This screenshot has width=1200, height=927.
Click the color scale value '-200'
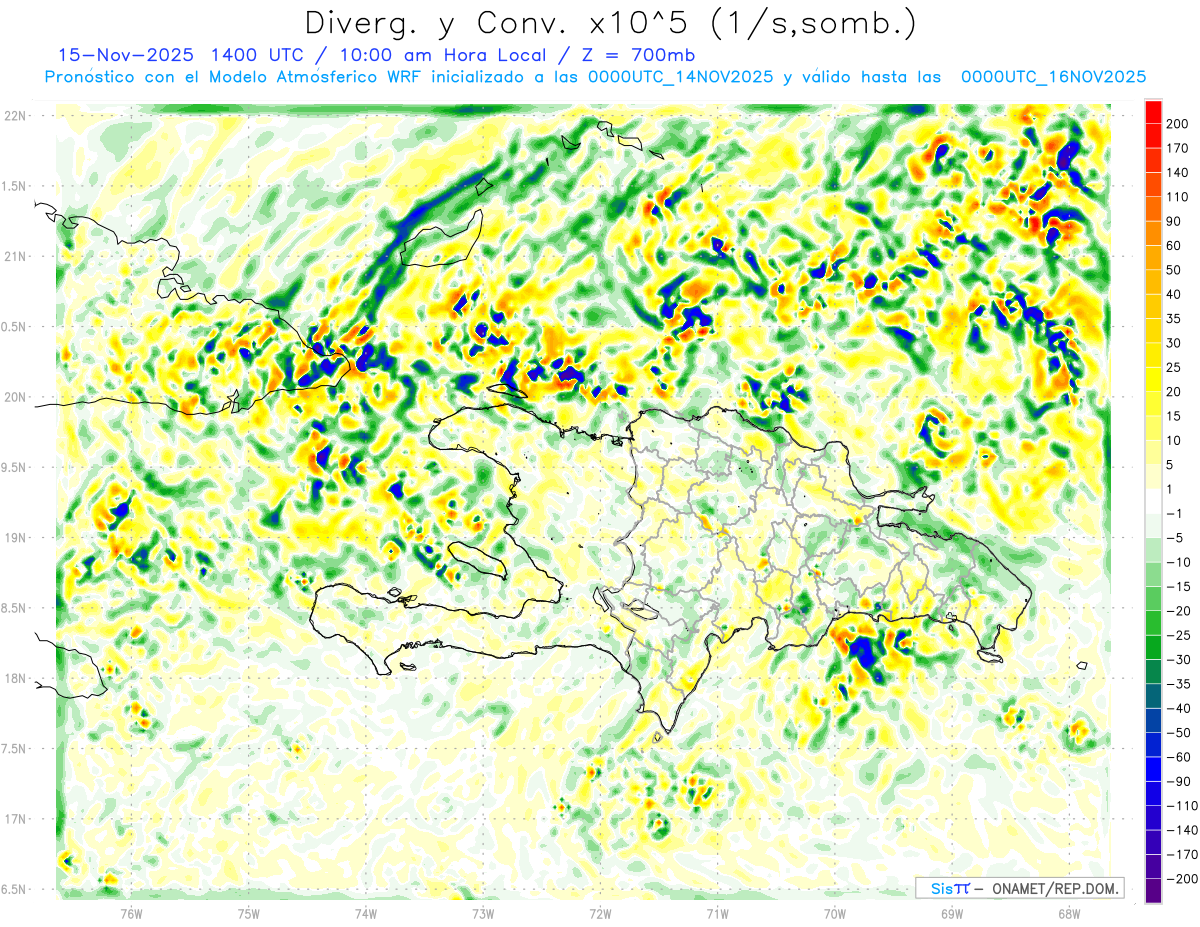(1182, 880)
